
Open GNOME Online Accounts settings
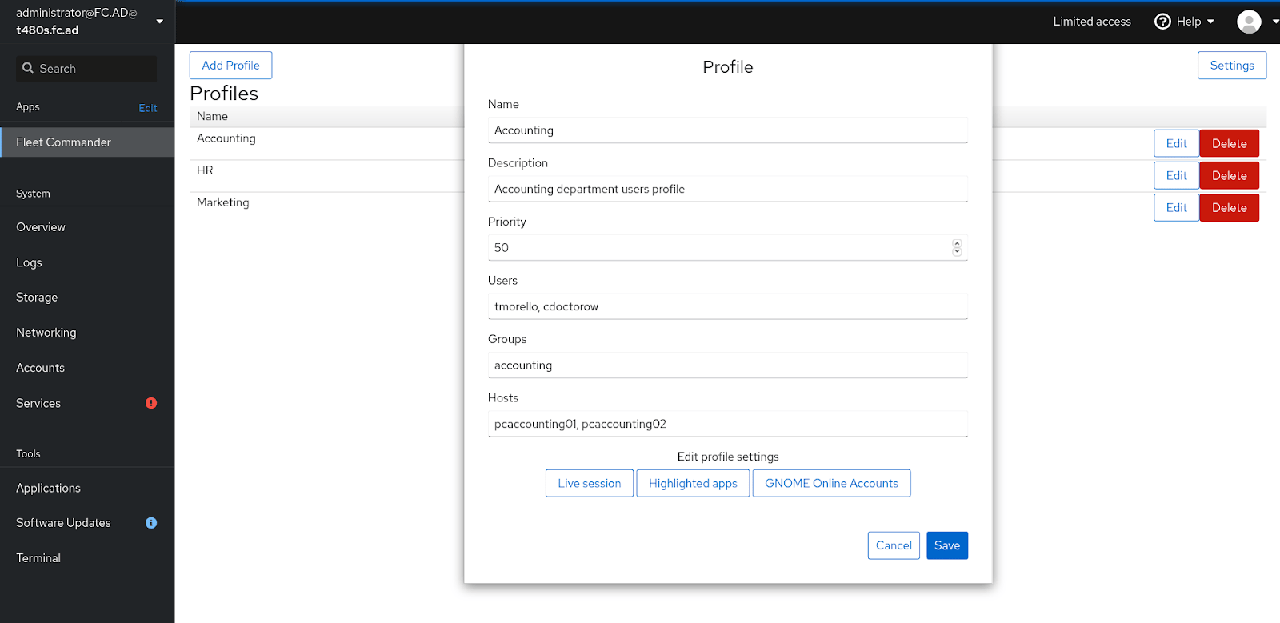click(831, 483)
